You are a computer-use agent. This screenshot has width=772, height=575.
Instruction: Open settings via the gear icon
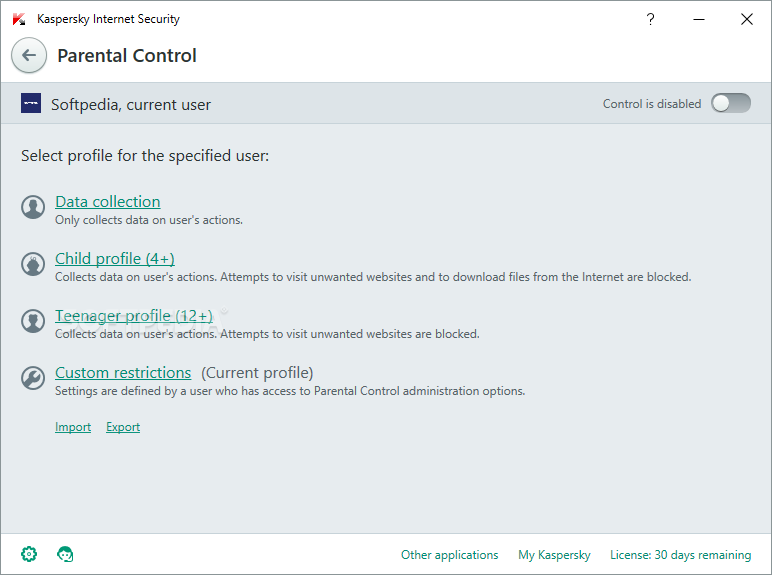(29, 554)
